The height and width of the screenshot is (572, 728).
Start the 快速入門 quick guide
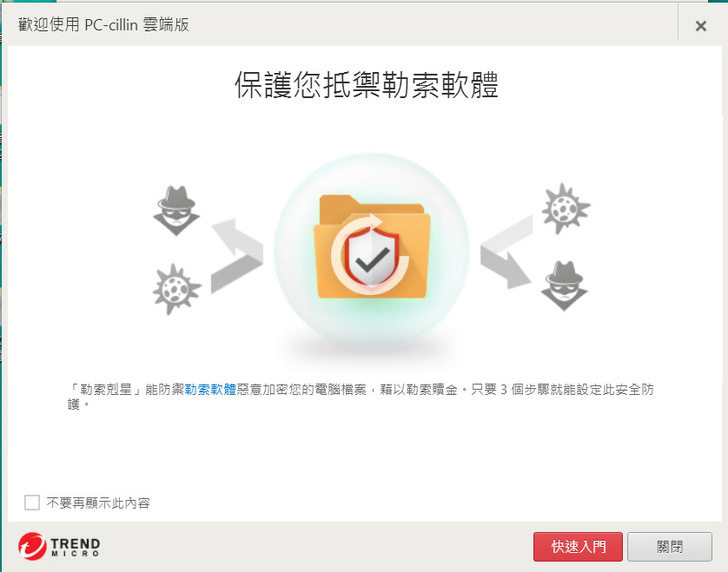[x=578, y=546]
